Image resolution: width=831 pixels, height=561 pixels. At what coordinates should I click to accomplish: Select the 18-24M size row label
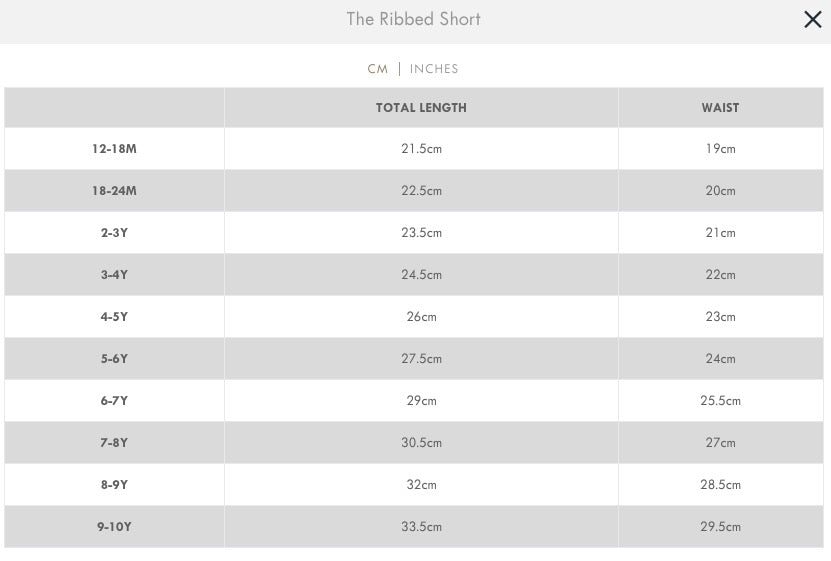tap(114, 191)
